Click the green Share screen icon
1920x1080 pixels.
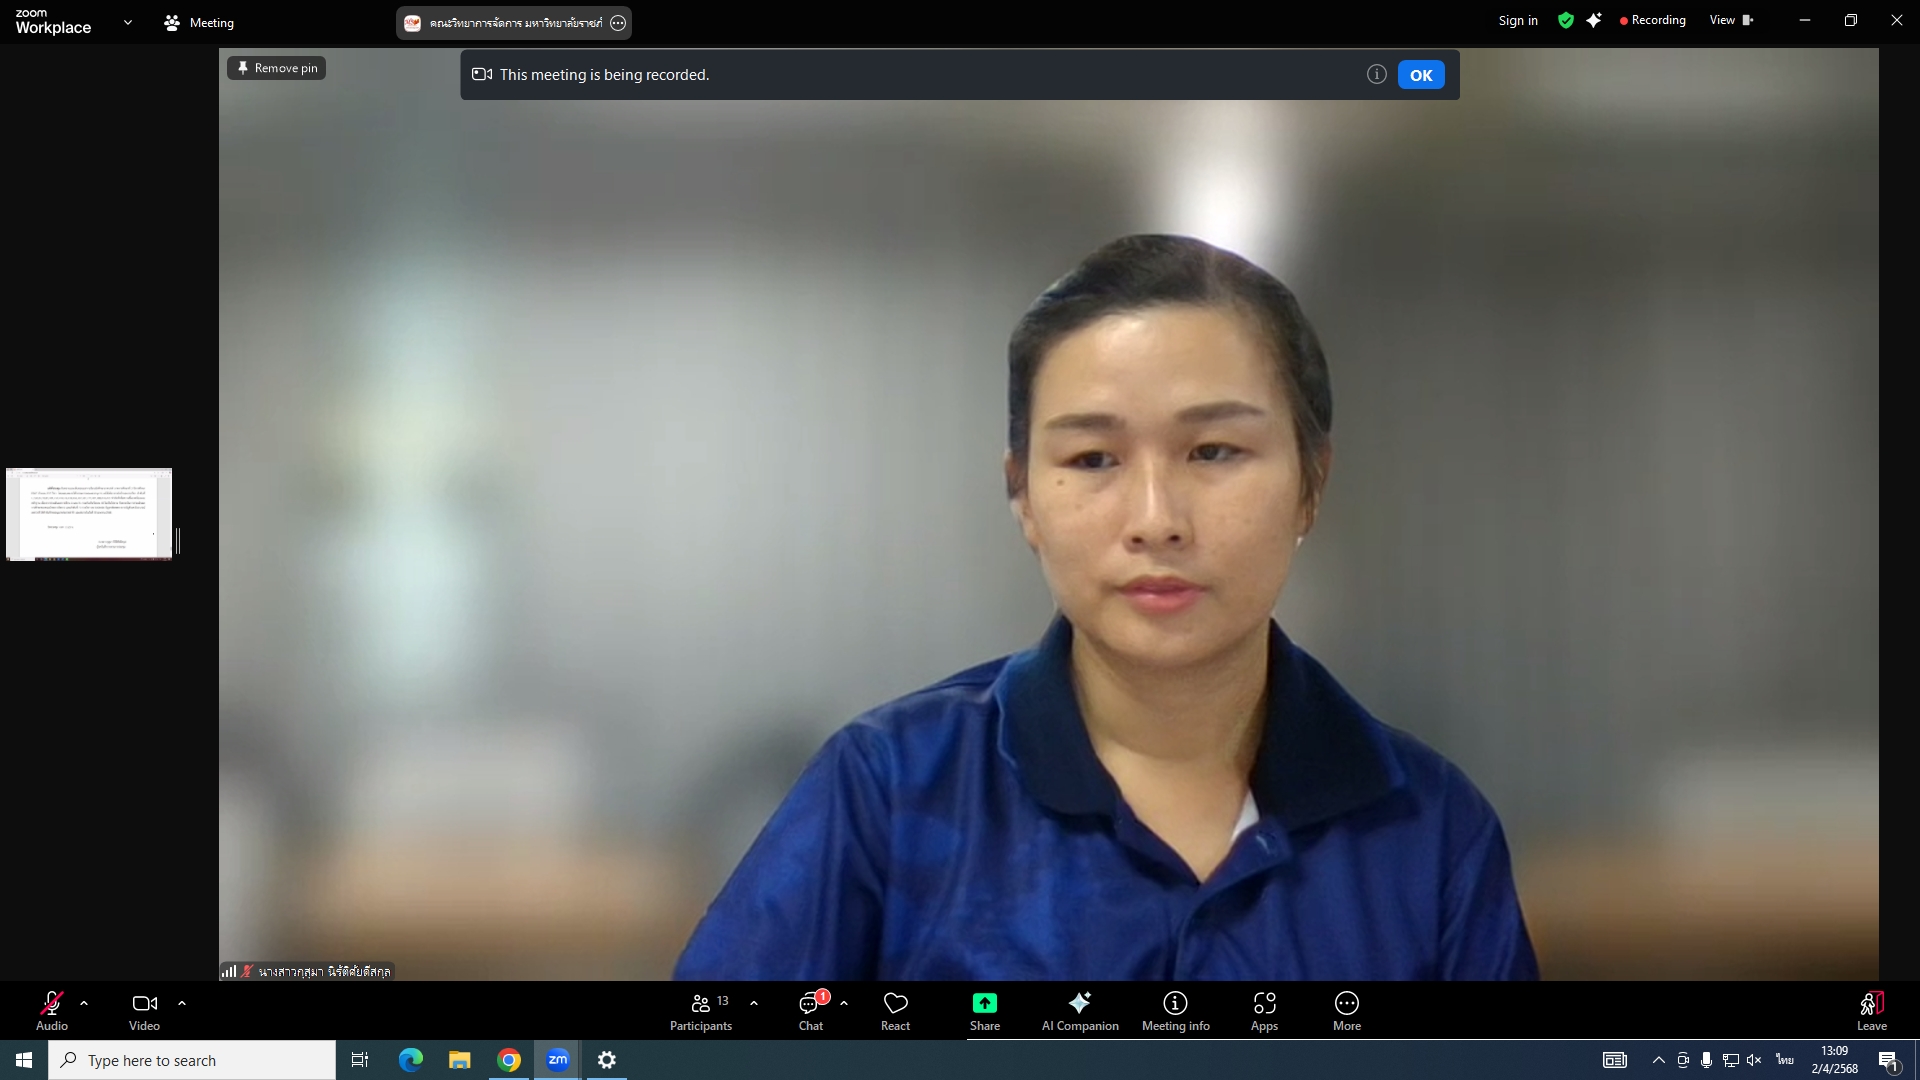coord(984,1003)
